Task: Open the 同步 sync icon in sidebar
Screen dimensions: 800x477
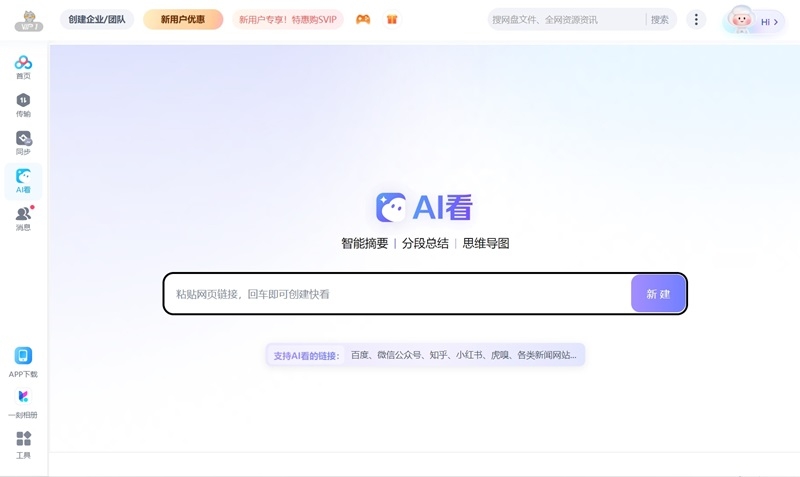Action: (23, 143)
